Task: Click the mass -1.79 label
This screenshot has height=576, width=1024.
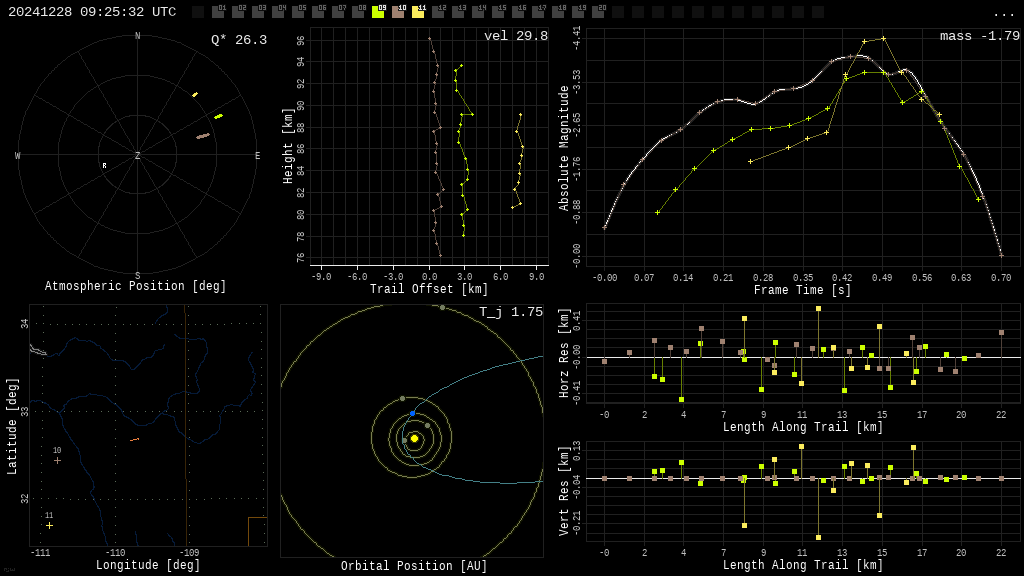Action: (x=979, y=36)
